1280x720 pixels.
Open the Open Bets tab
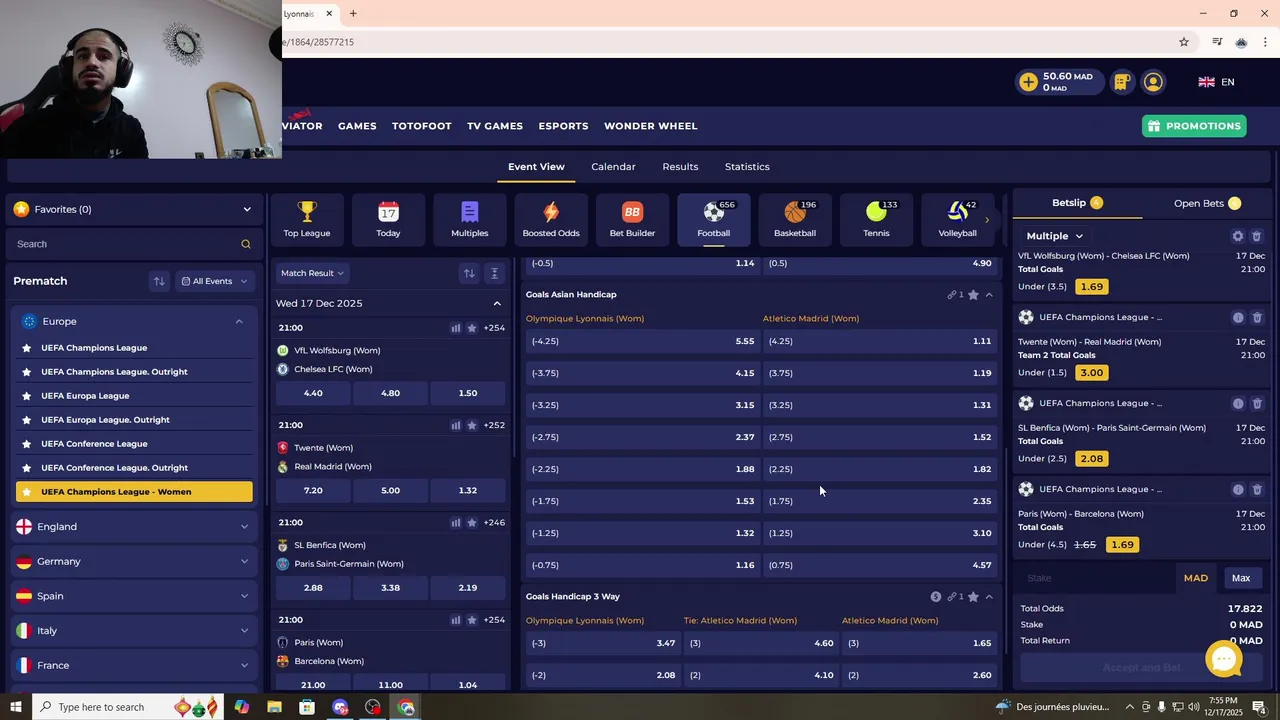1207,203
